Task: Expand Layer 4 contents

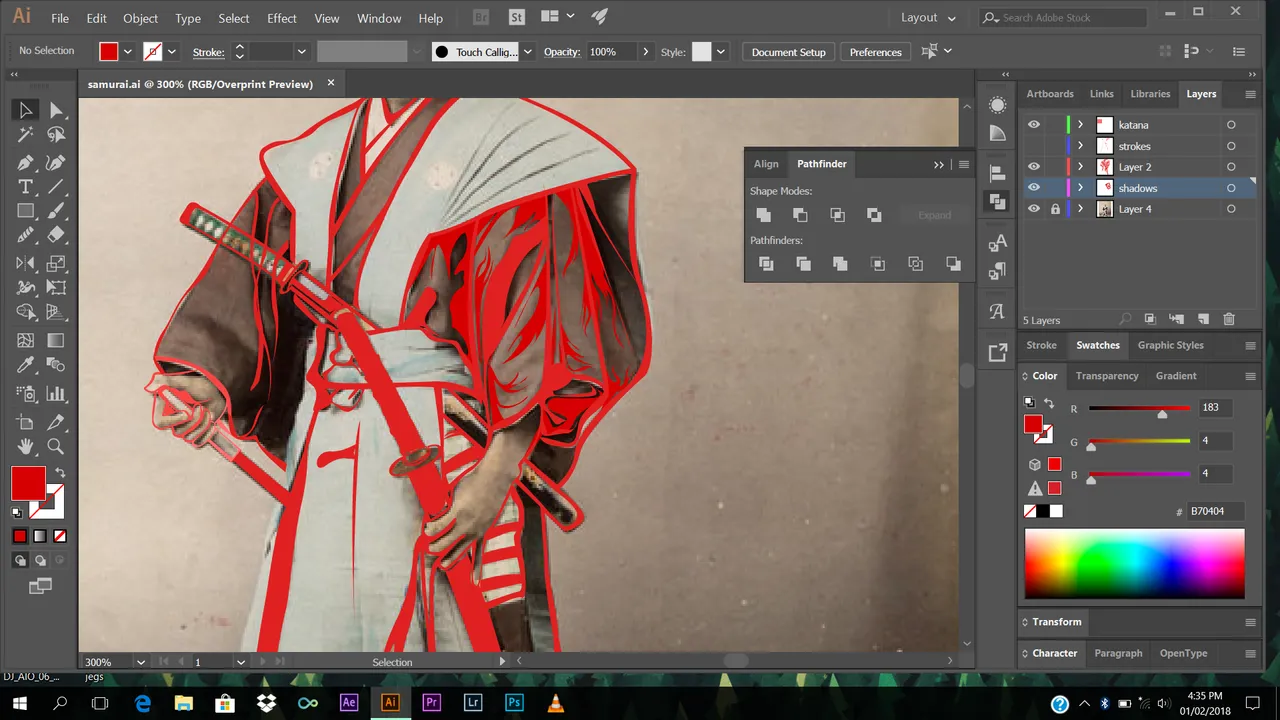Action: pos(1080,209)
